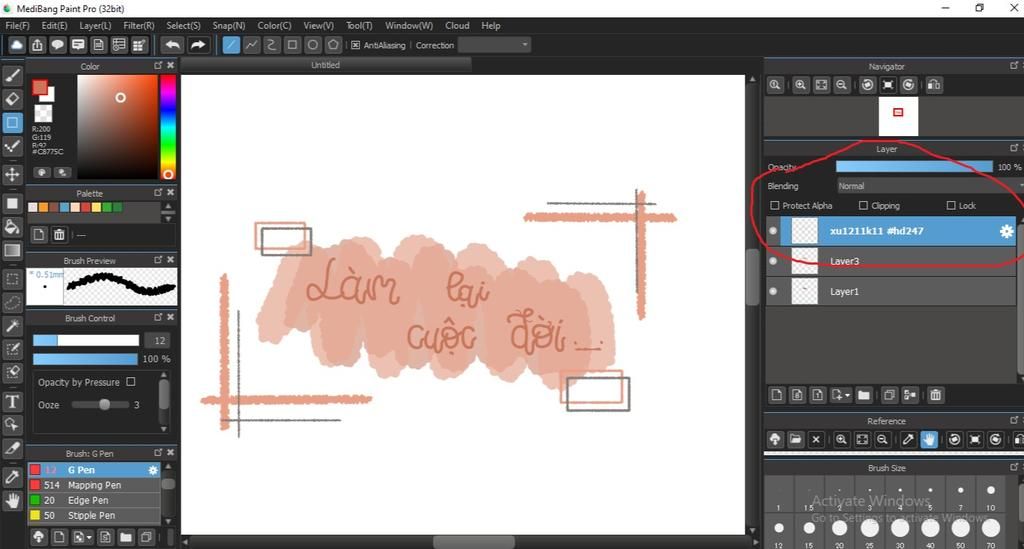Open Filter(R) menu
This screenshot has height=549, width=1024.
138,25
